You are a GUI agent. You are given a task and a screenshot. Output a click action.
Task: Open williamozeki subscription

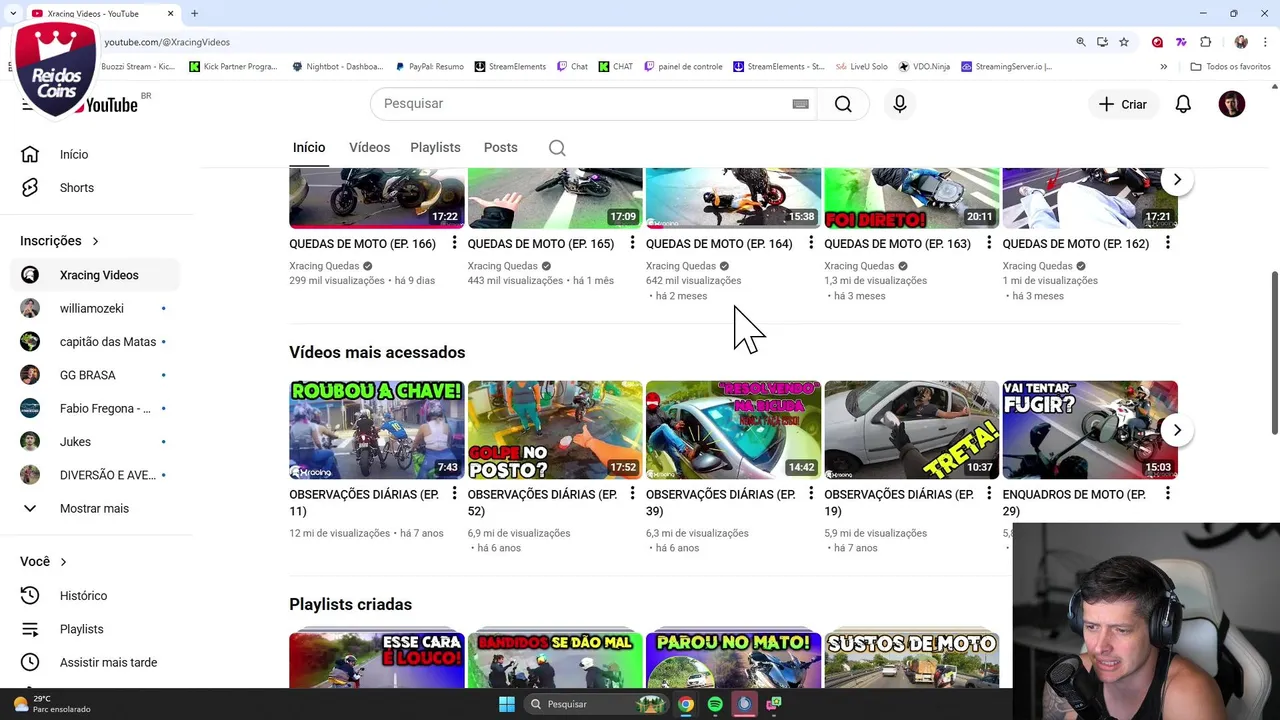[96, 309]
